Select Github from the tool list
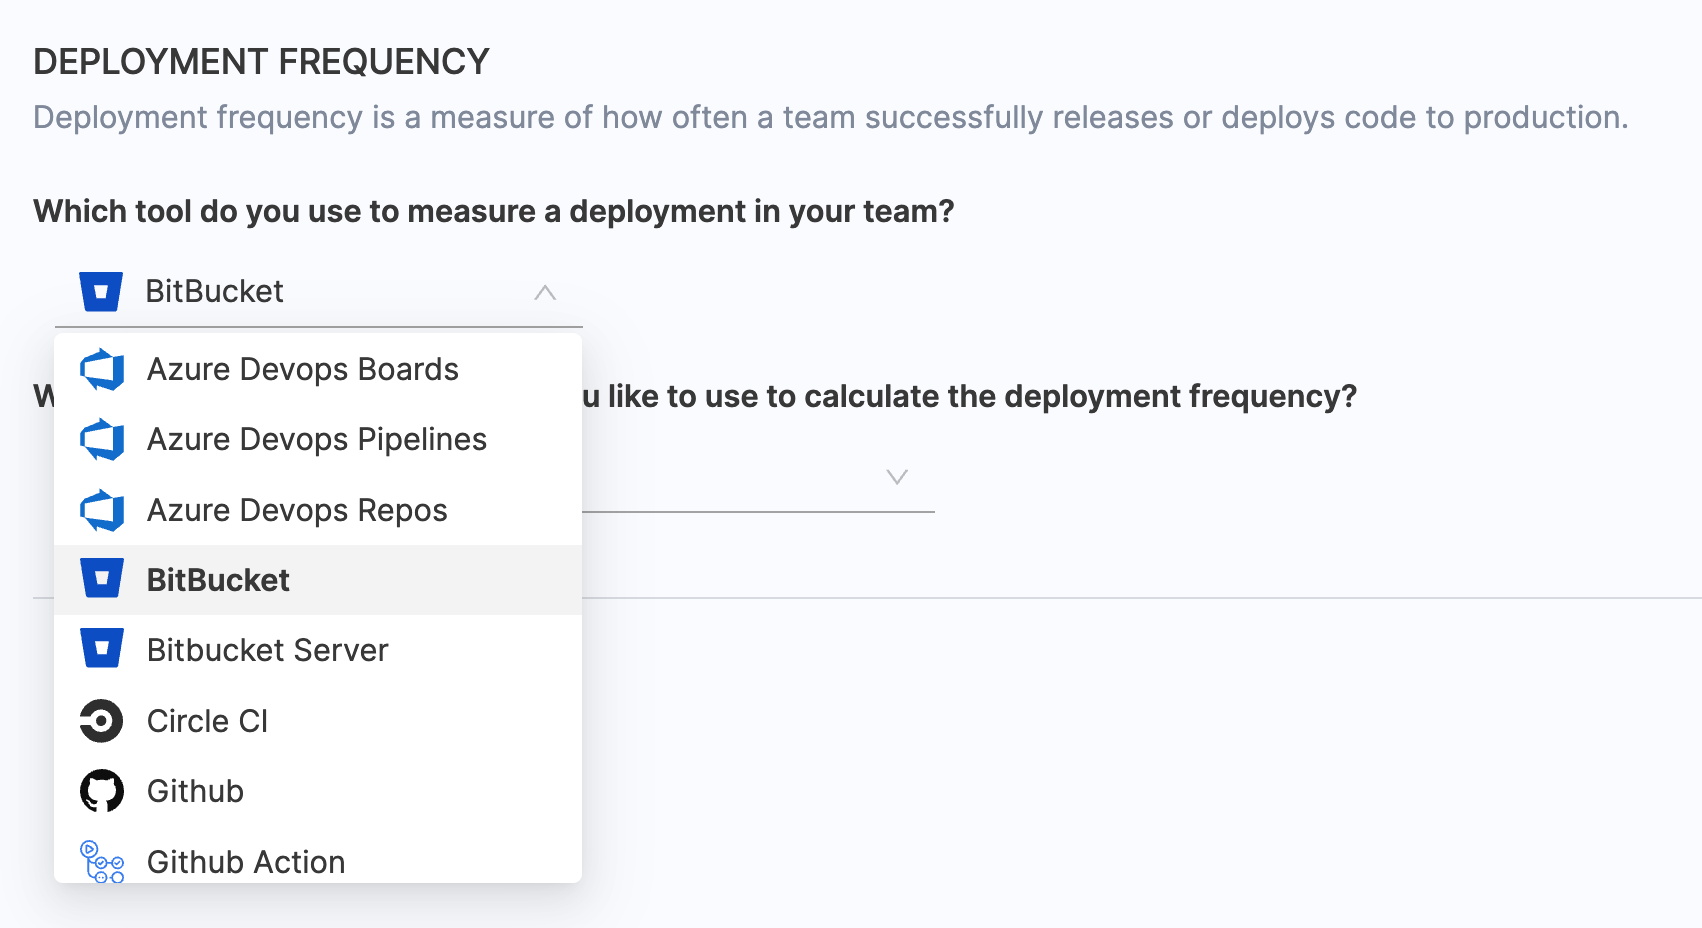This screenshot has height=928, width=1702. [195, 791]
